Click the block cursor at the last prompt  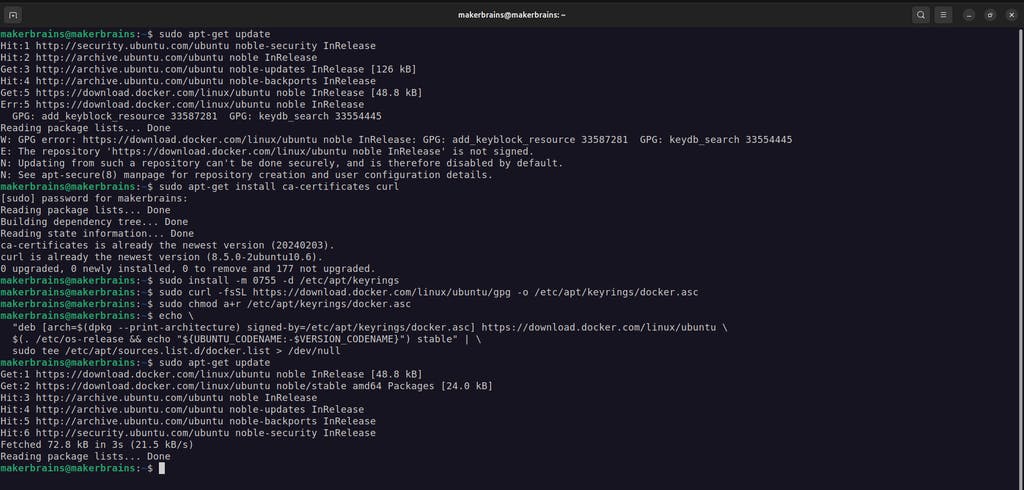[x=161, y=468]
